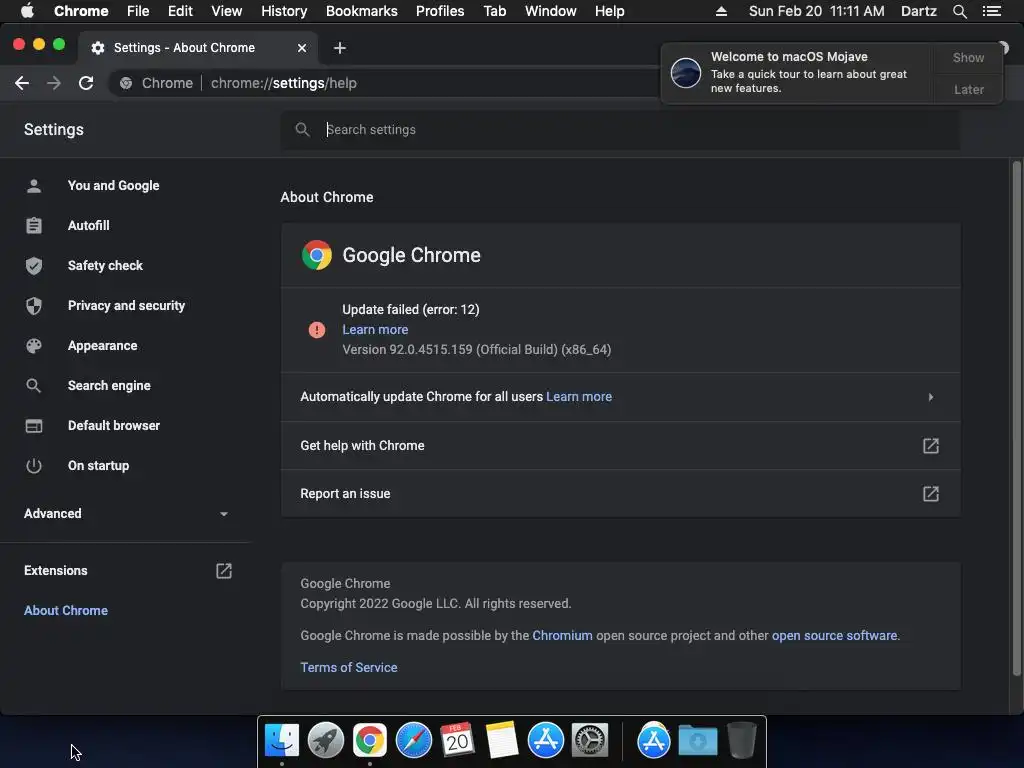The width and height of the screenshot is (1024, 768).
Task: Open Launchpad rocket icon in Dock
Action: click(x=326, y=740)
